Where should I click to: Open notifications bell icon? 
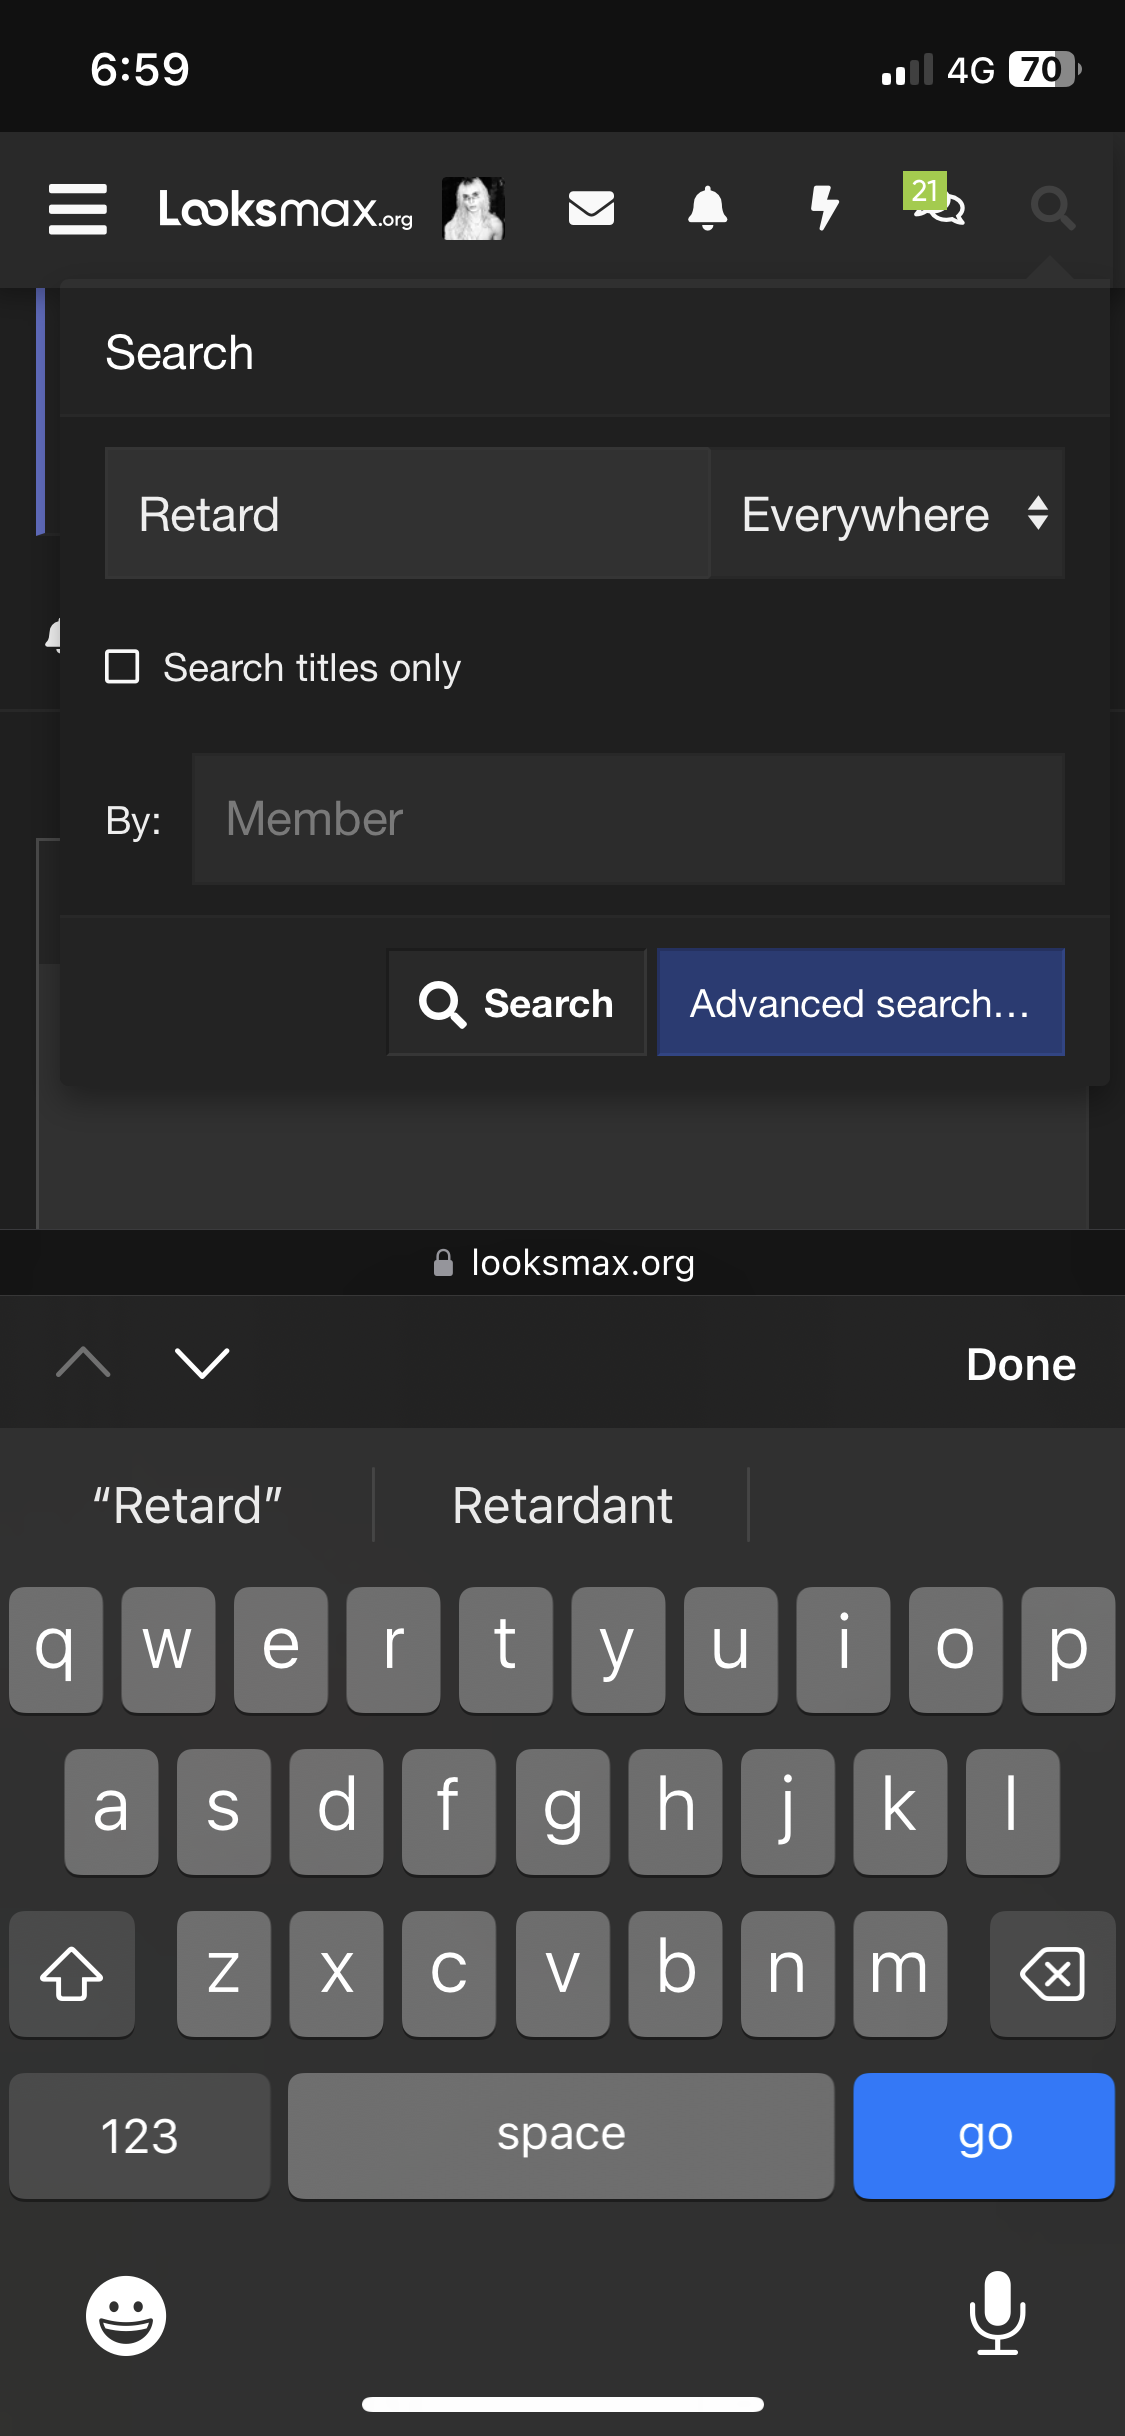point(708,208)
